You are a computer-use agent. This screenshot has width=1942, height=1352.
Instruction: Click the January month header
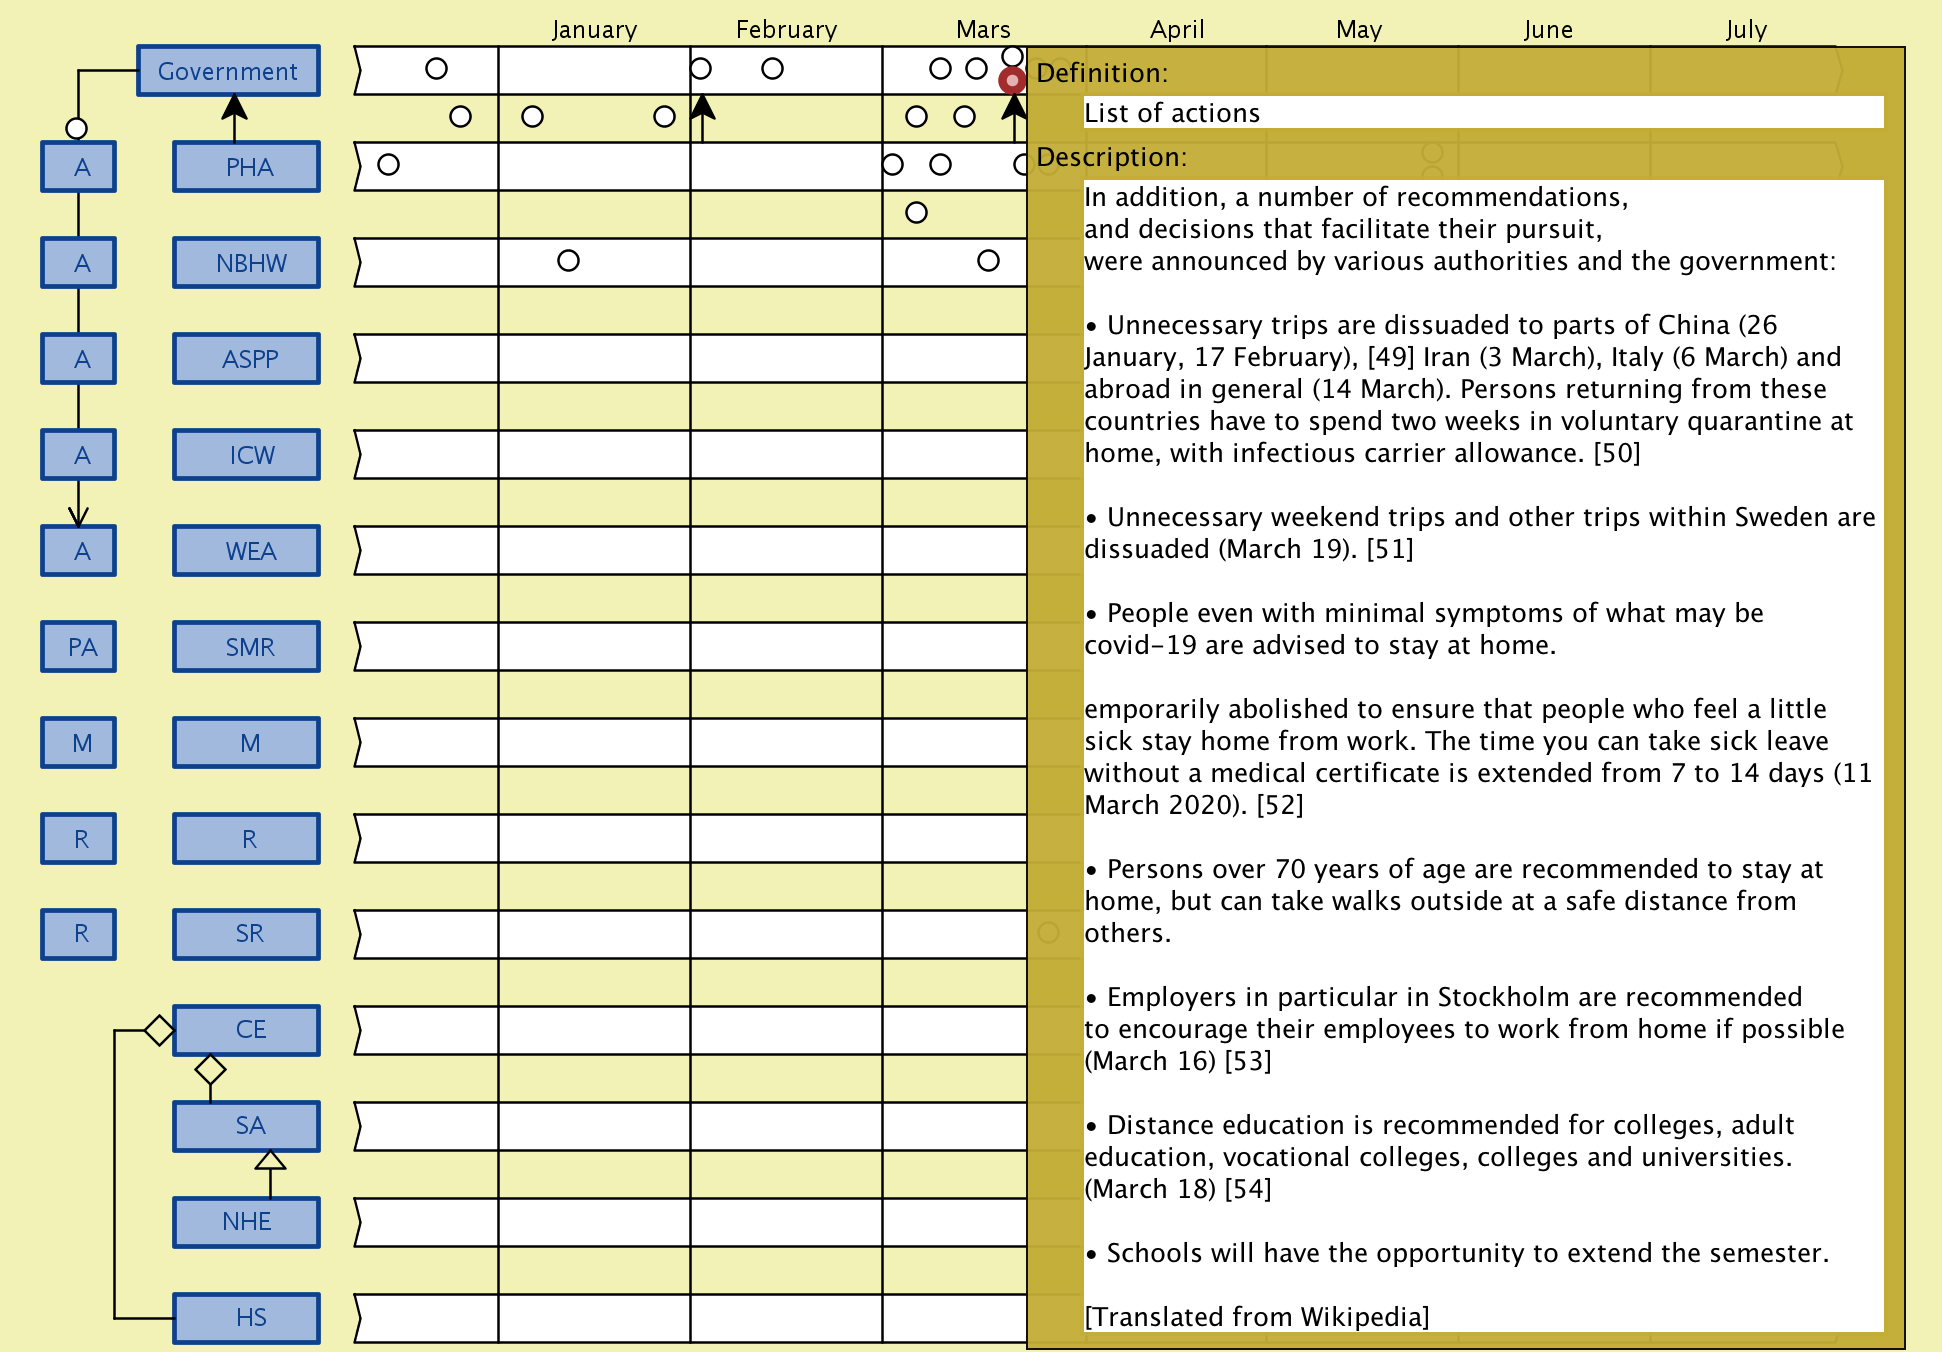pos(594,30)
